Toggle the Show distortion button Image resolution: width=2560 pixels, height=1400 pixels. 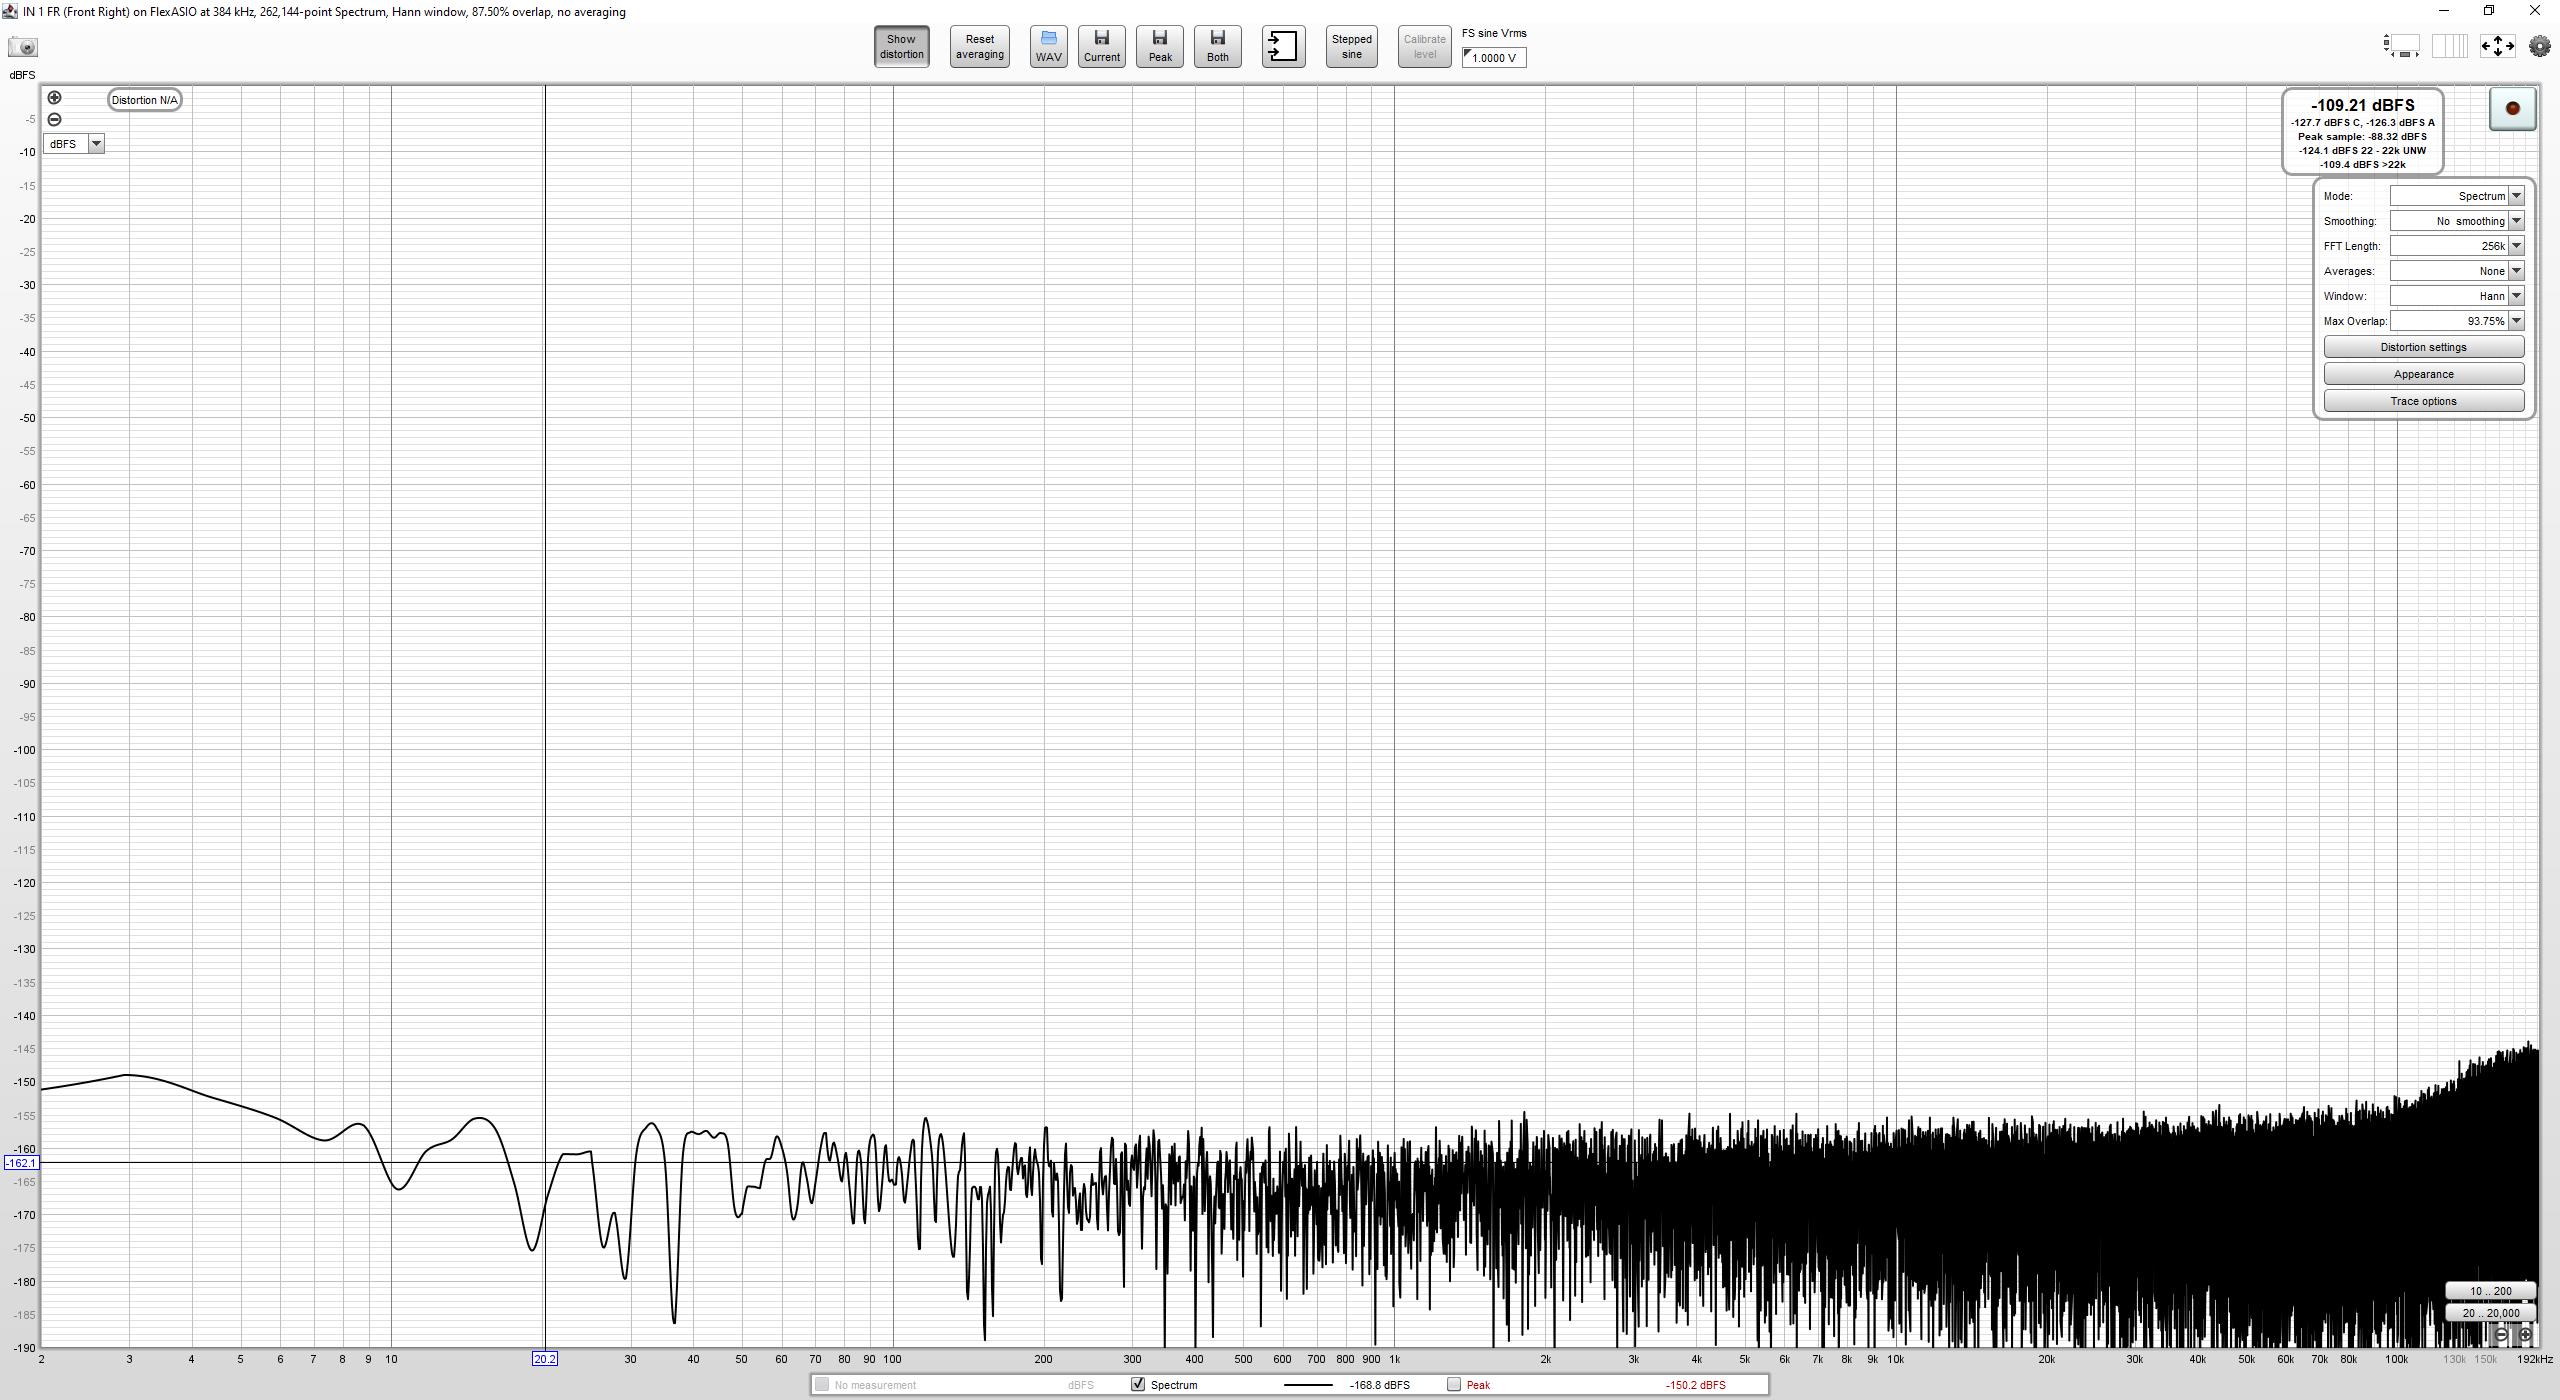901,47
